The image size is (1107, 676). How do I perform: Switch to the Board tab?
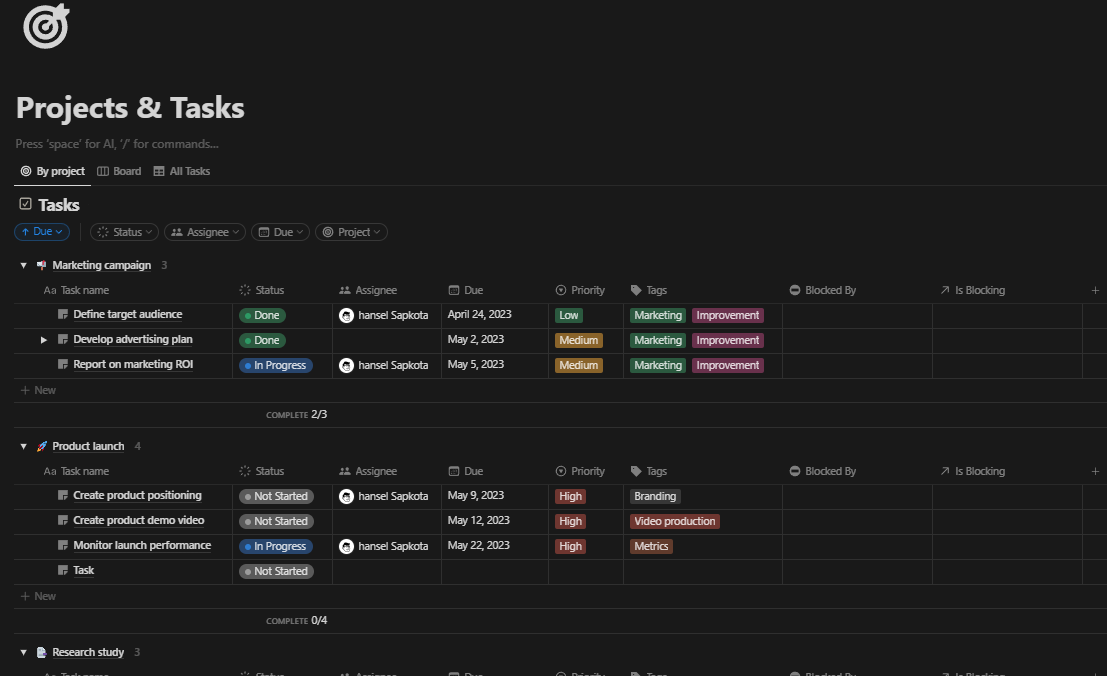[x=119, y=171]
